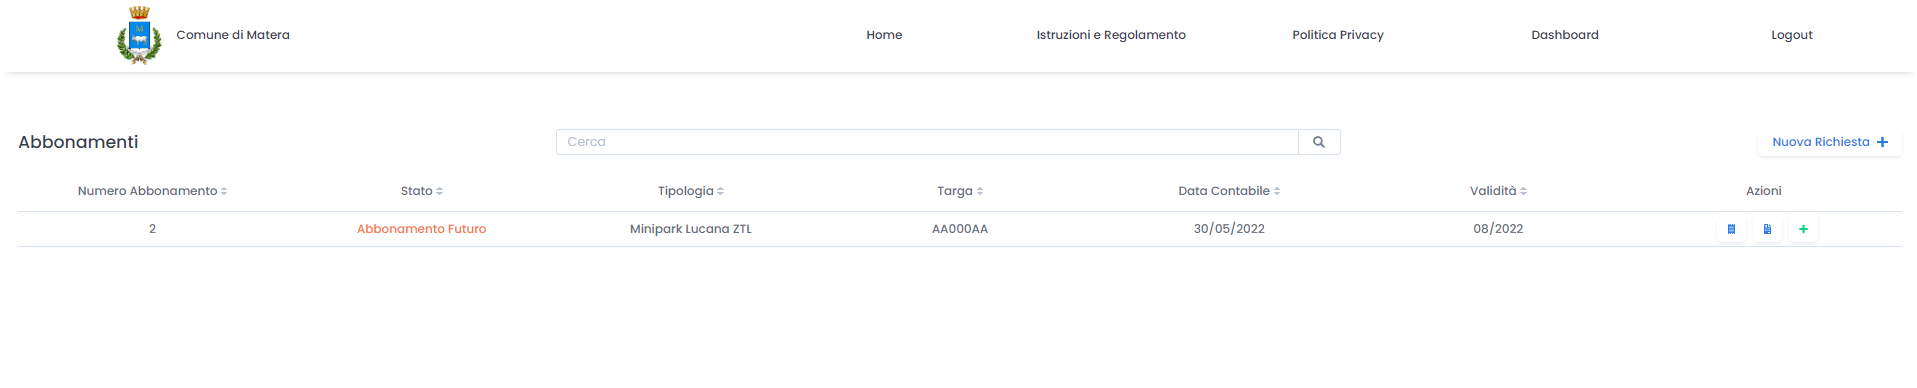This screenshot has width=1917, height=388.
Task: Sort the table by Stato
Action: coord(439,191)
